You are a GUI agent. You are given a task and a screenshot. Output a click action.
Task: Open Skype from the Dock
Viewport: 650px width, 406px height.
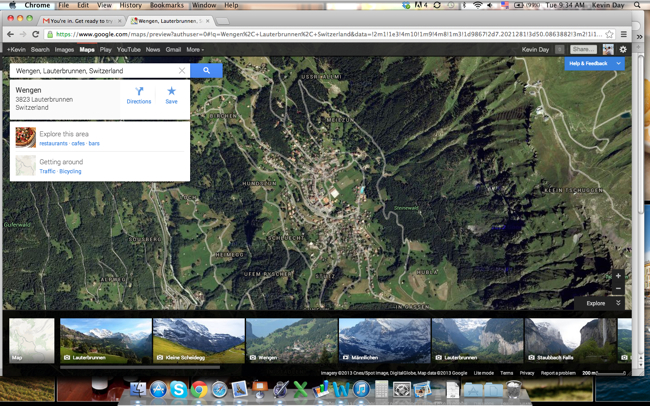179,390
